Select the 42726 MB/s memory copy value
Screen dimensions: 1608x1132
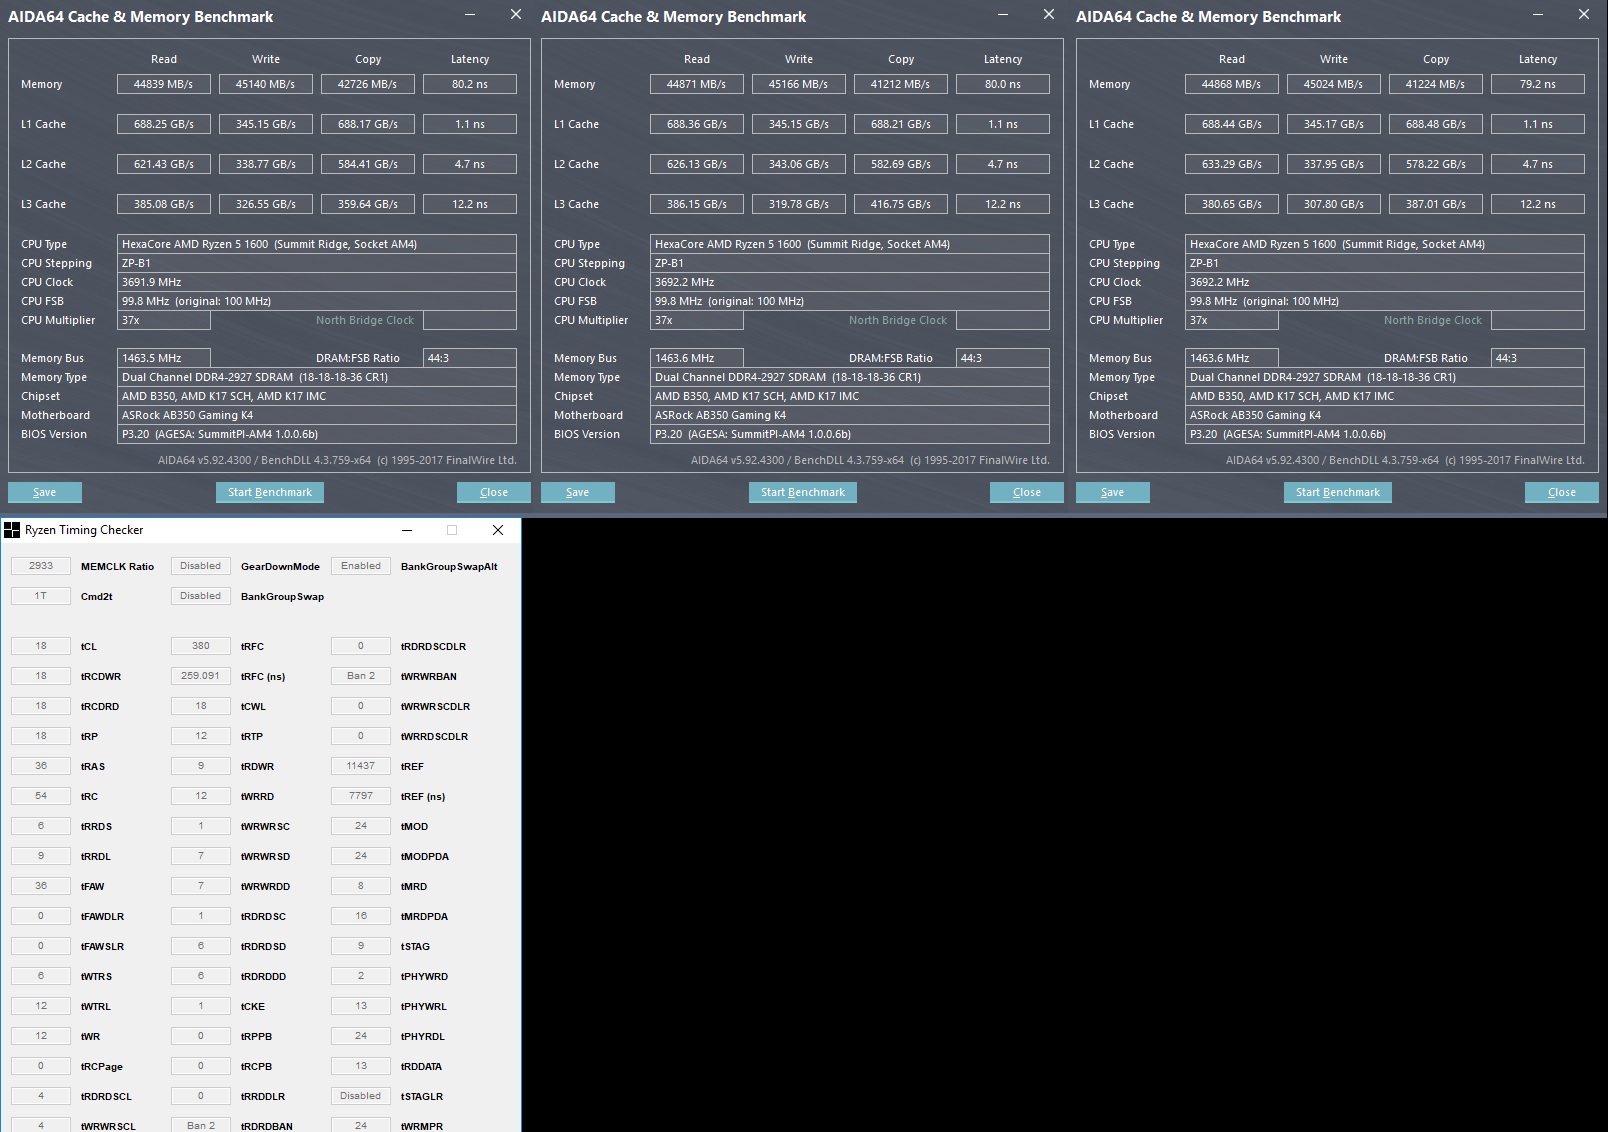click(368, 84)
